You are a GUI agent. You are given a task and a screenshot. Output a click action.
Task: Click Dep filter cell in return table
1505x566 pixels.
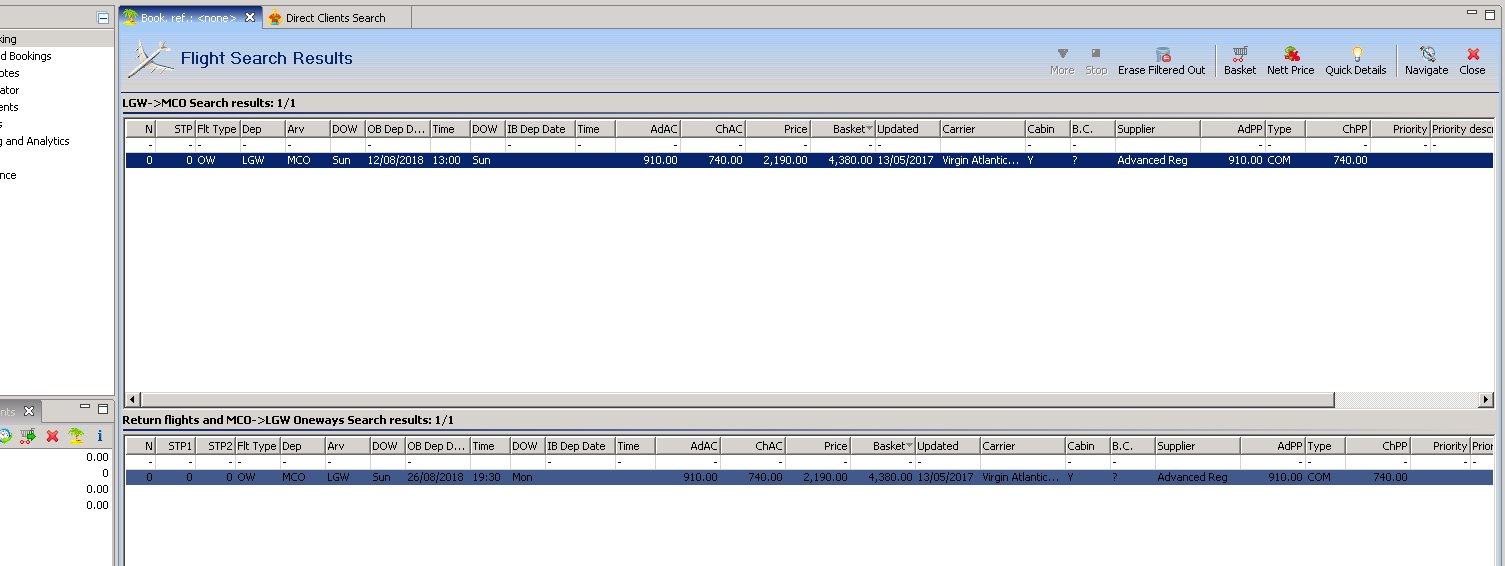302,462
